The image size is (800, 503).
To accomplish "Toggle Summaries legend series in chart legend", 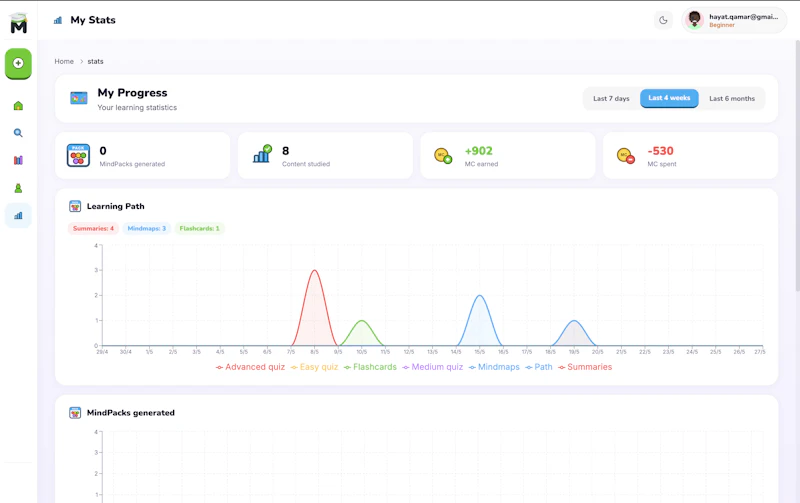I will pos(585,367).
